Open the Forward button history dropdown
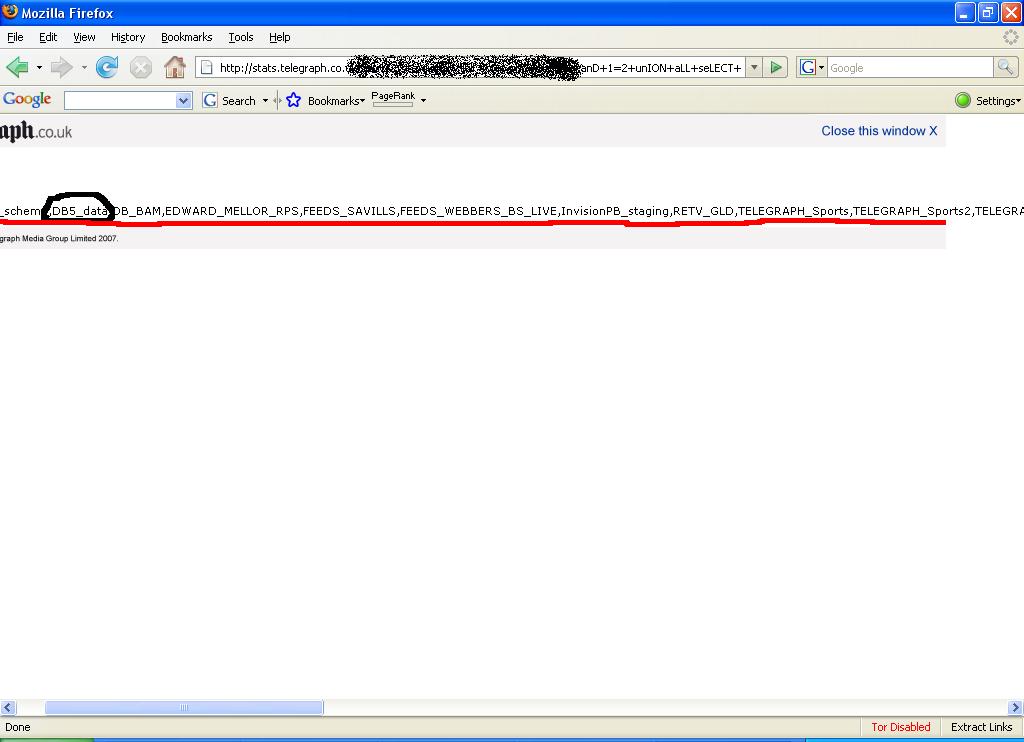 click(84, 67)
